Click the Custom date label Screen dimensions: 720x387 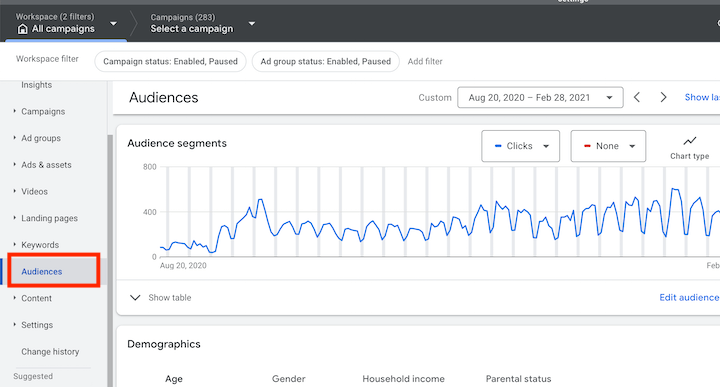tap(435, 98)
